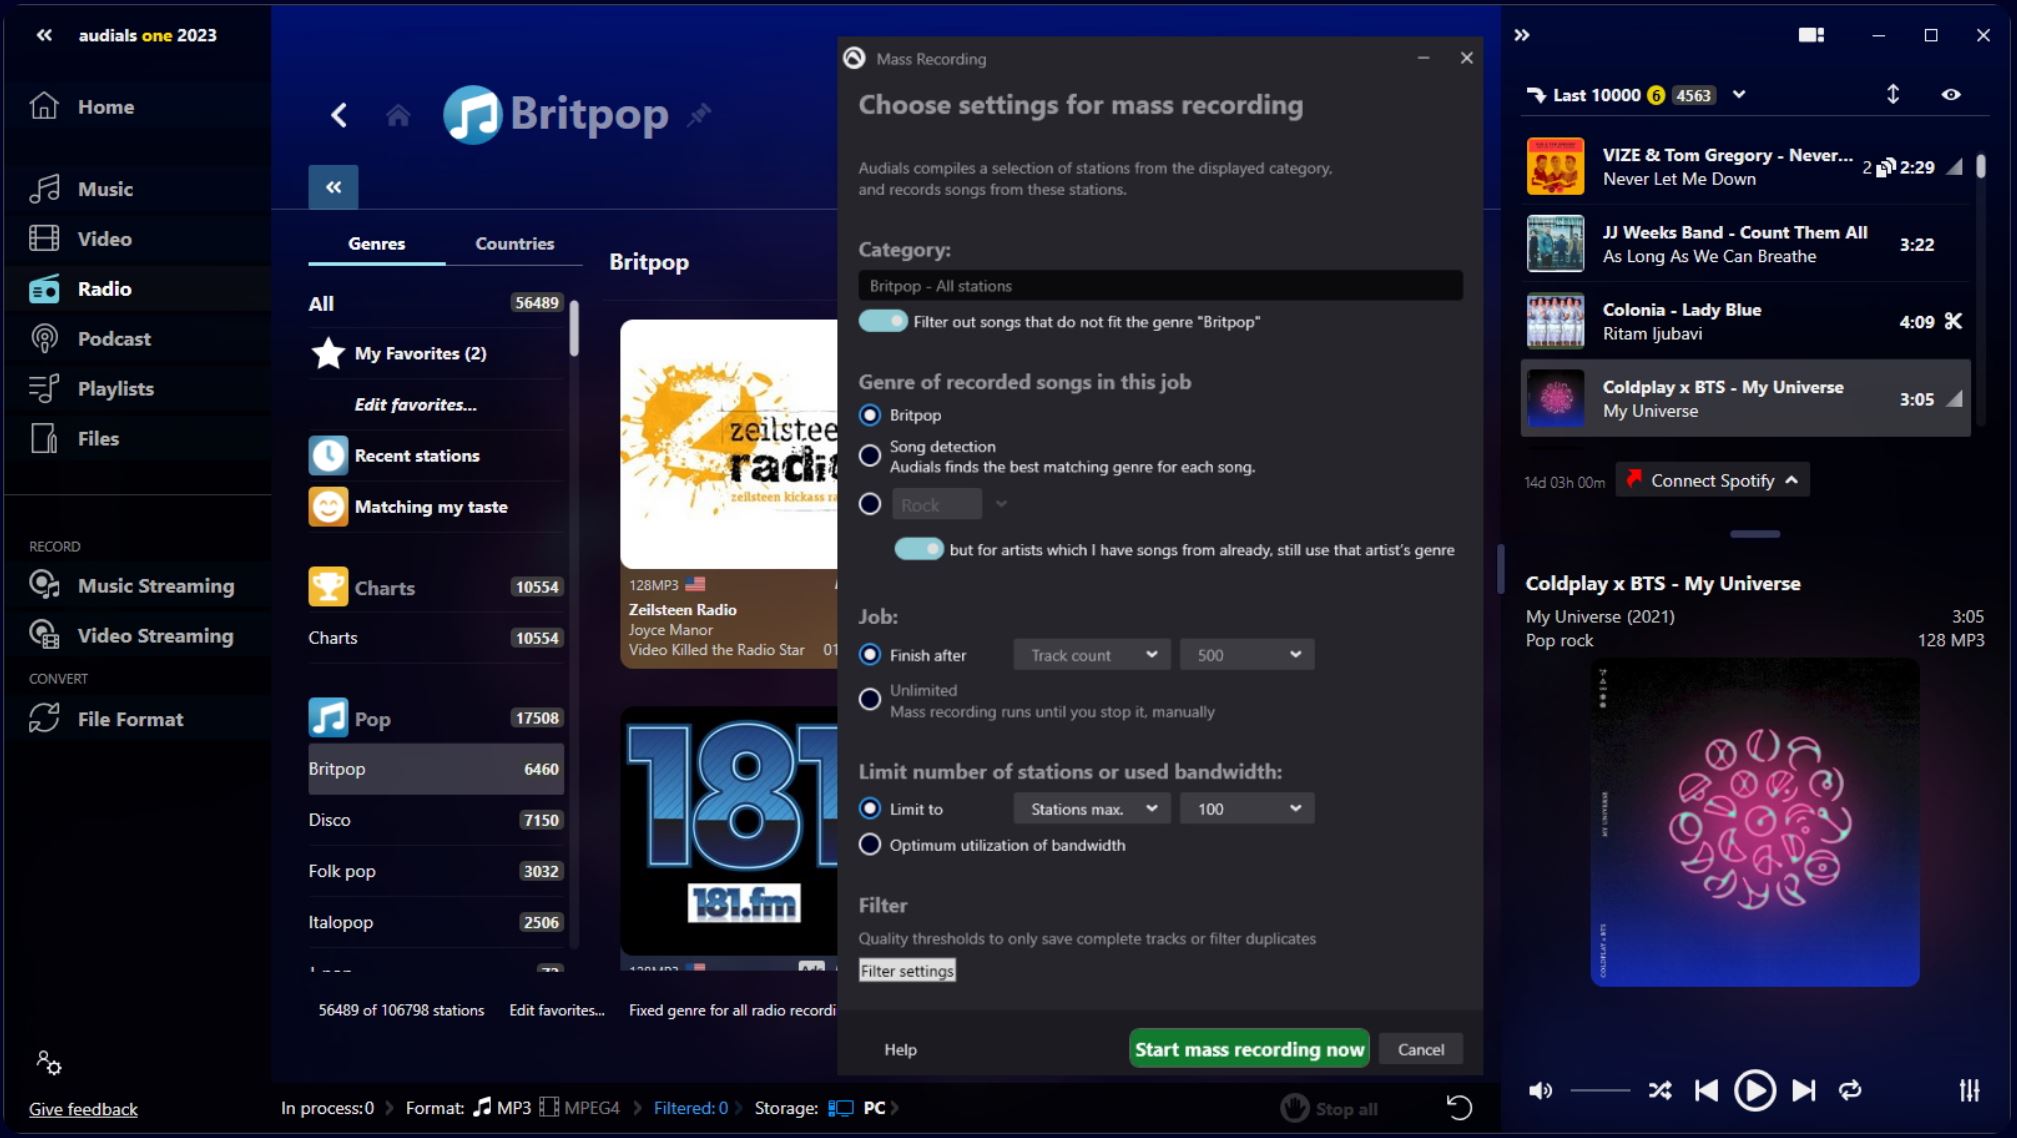Image resolution: width=2017 pixels, height=1138 pixels.
Task: Open the equalizer settings icon
Action: [x=1969, y=1090]
